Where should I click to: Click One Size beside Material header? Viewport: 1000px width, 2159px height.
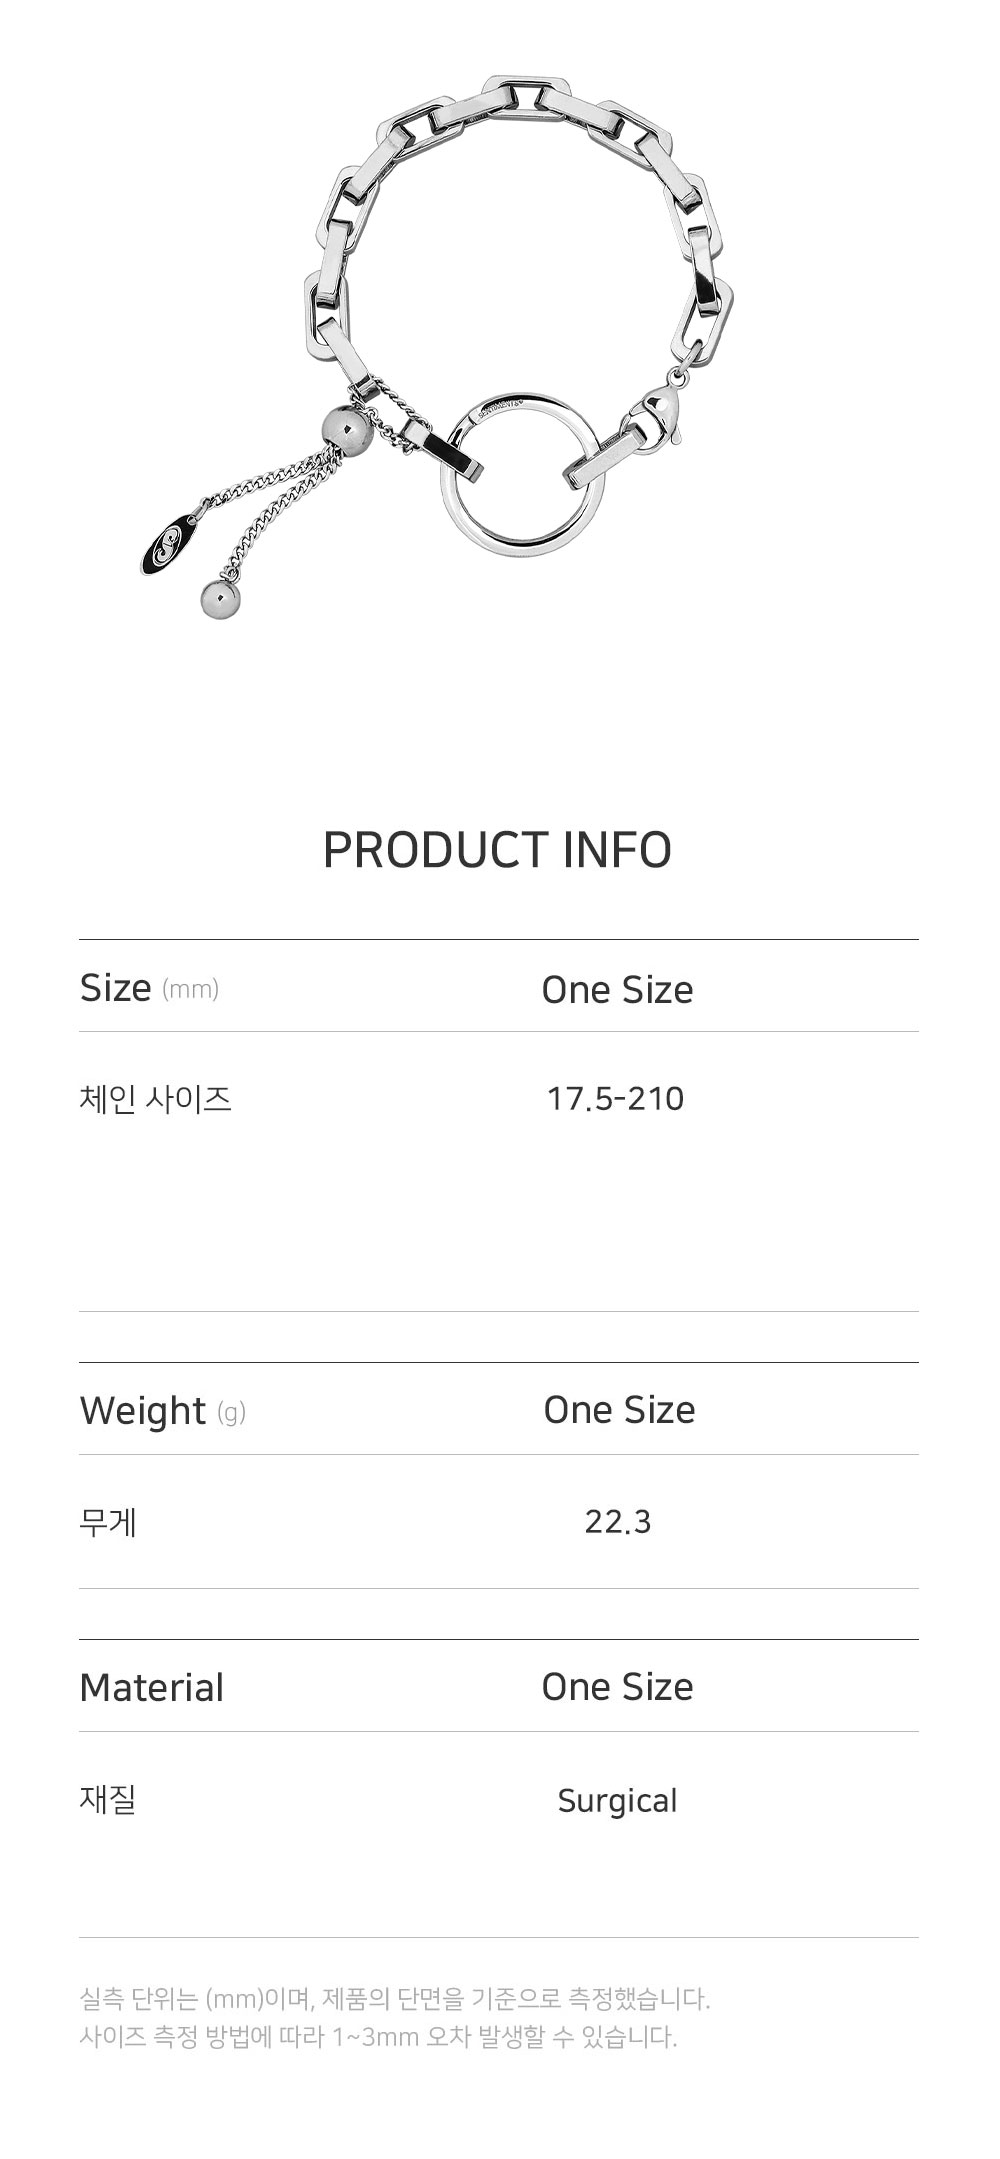[x=617, y=1687]
